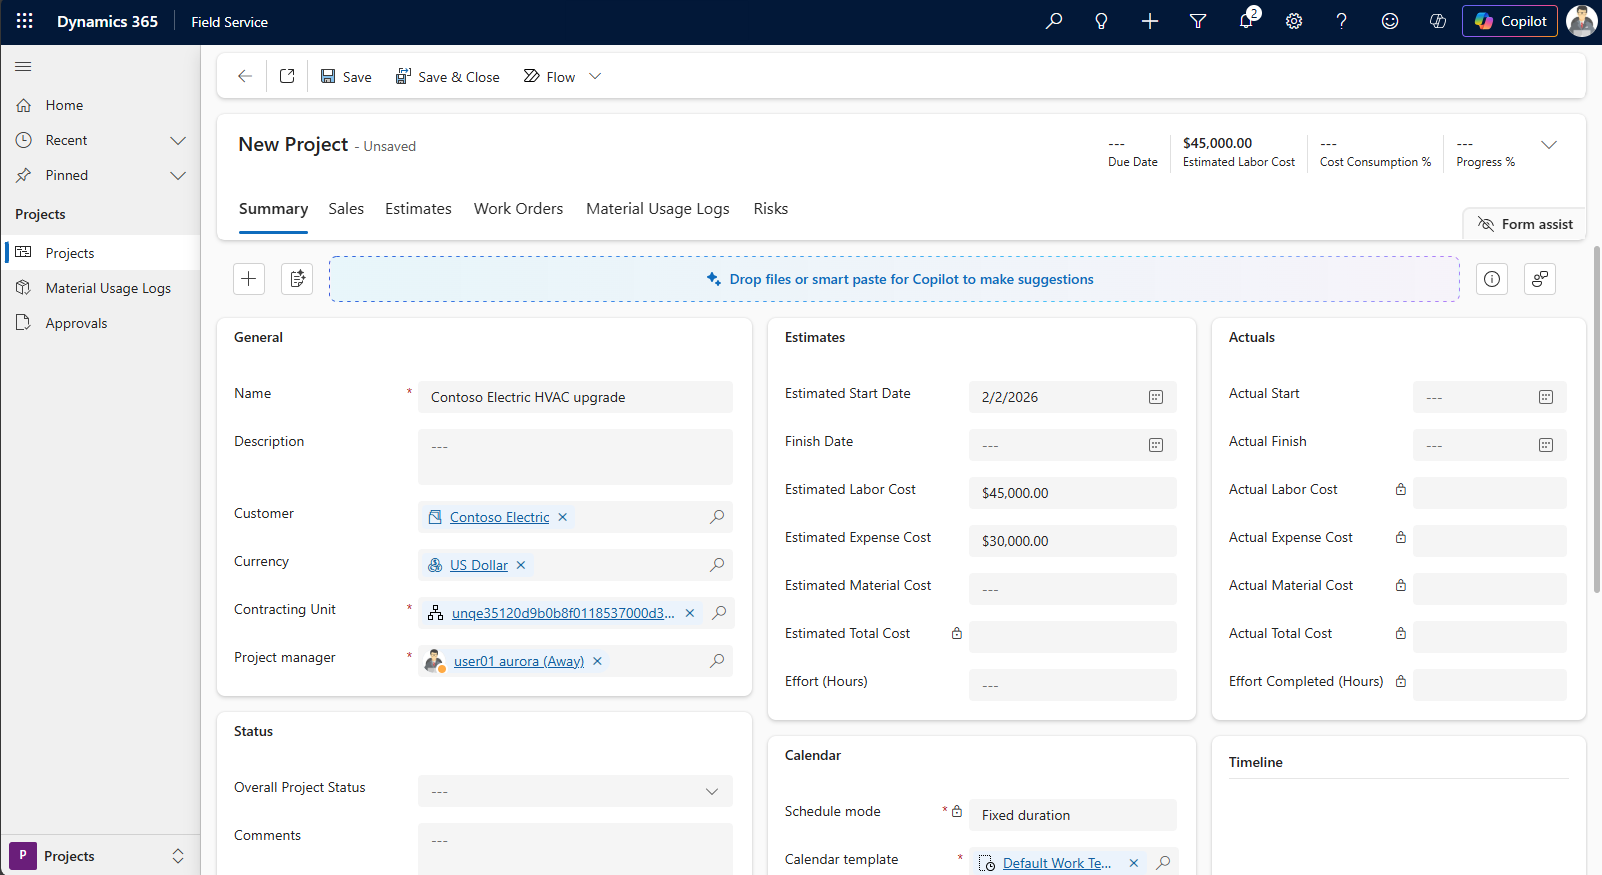Go back with the arrow button
The width and height of the screenshot is (1602, 875).
tap(244, 76)
